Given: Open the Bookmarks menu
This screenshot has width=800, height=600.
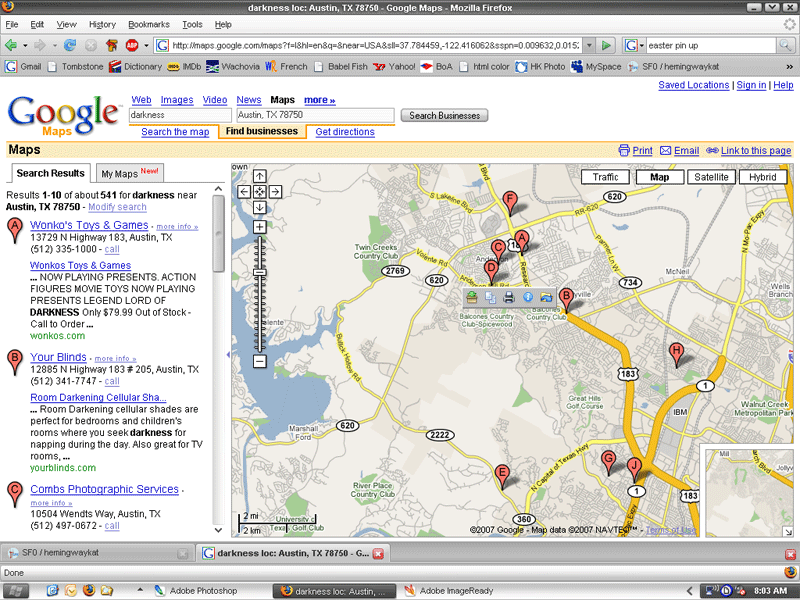Looking at the screenshot, I should (148, 24).
